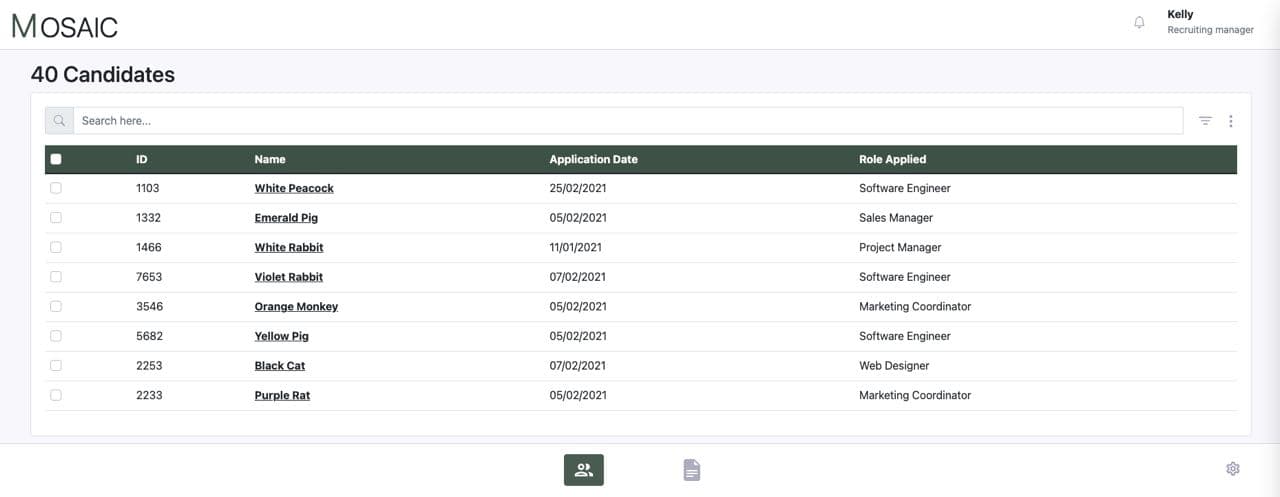Click Sales Manager role cell
This screenshot has width=1280, height=497.
pos(896,218)
